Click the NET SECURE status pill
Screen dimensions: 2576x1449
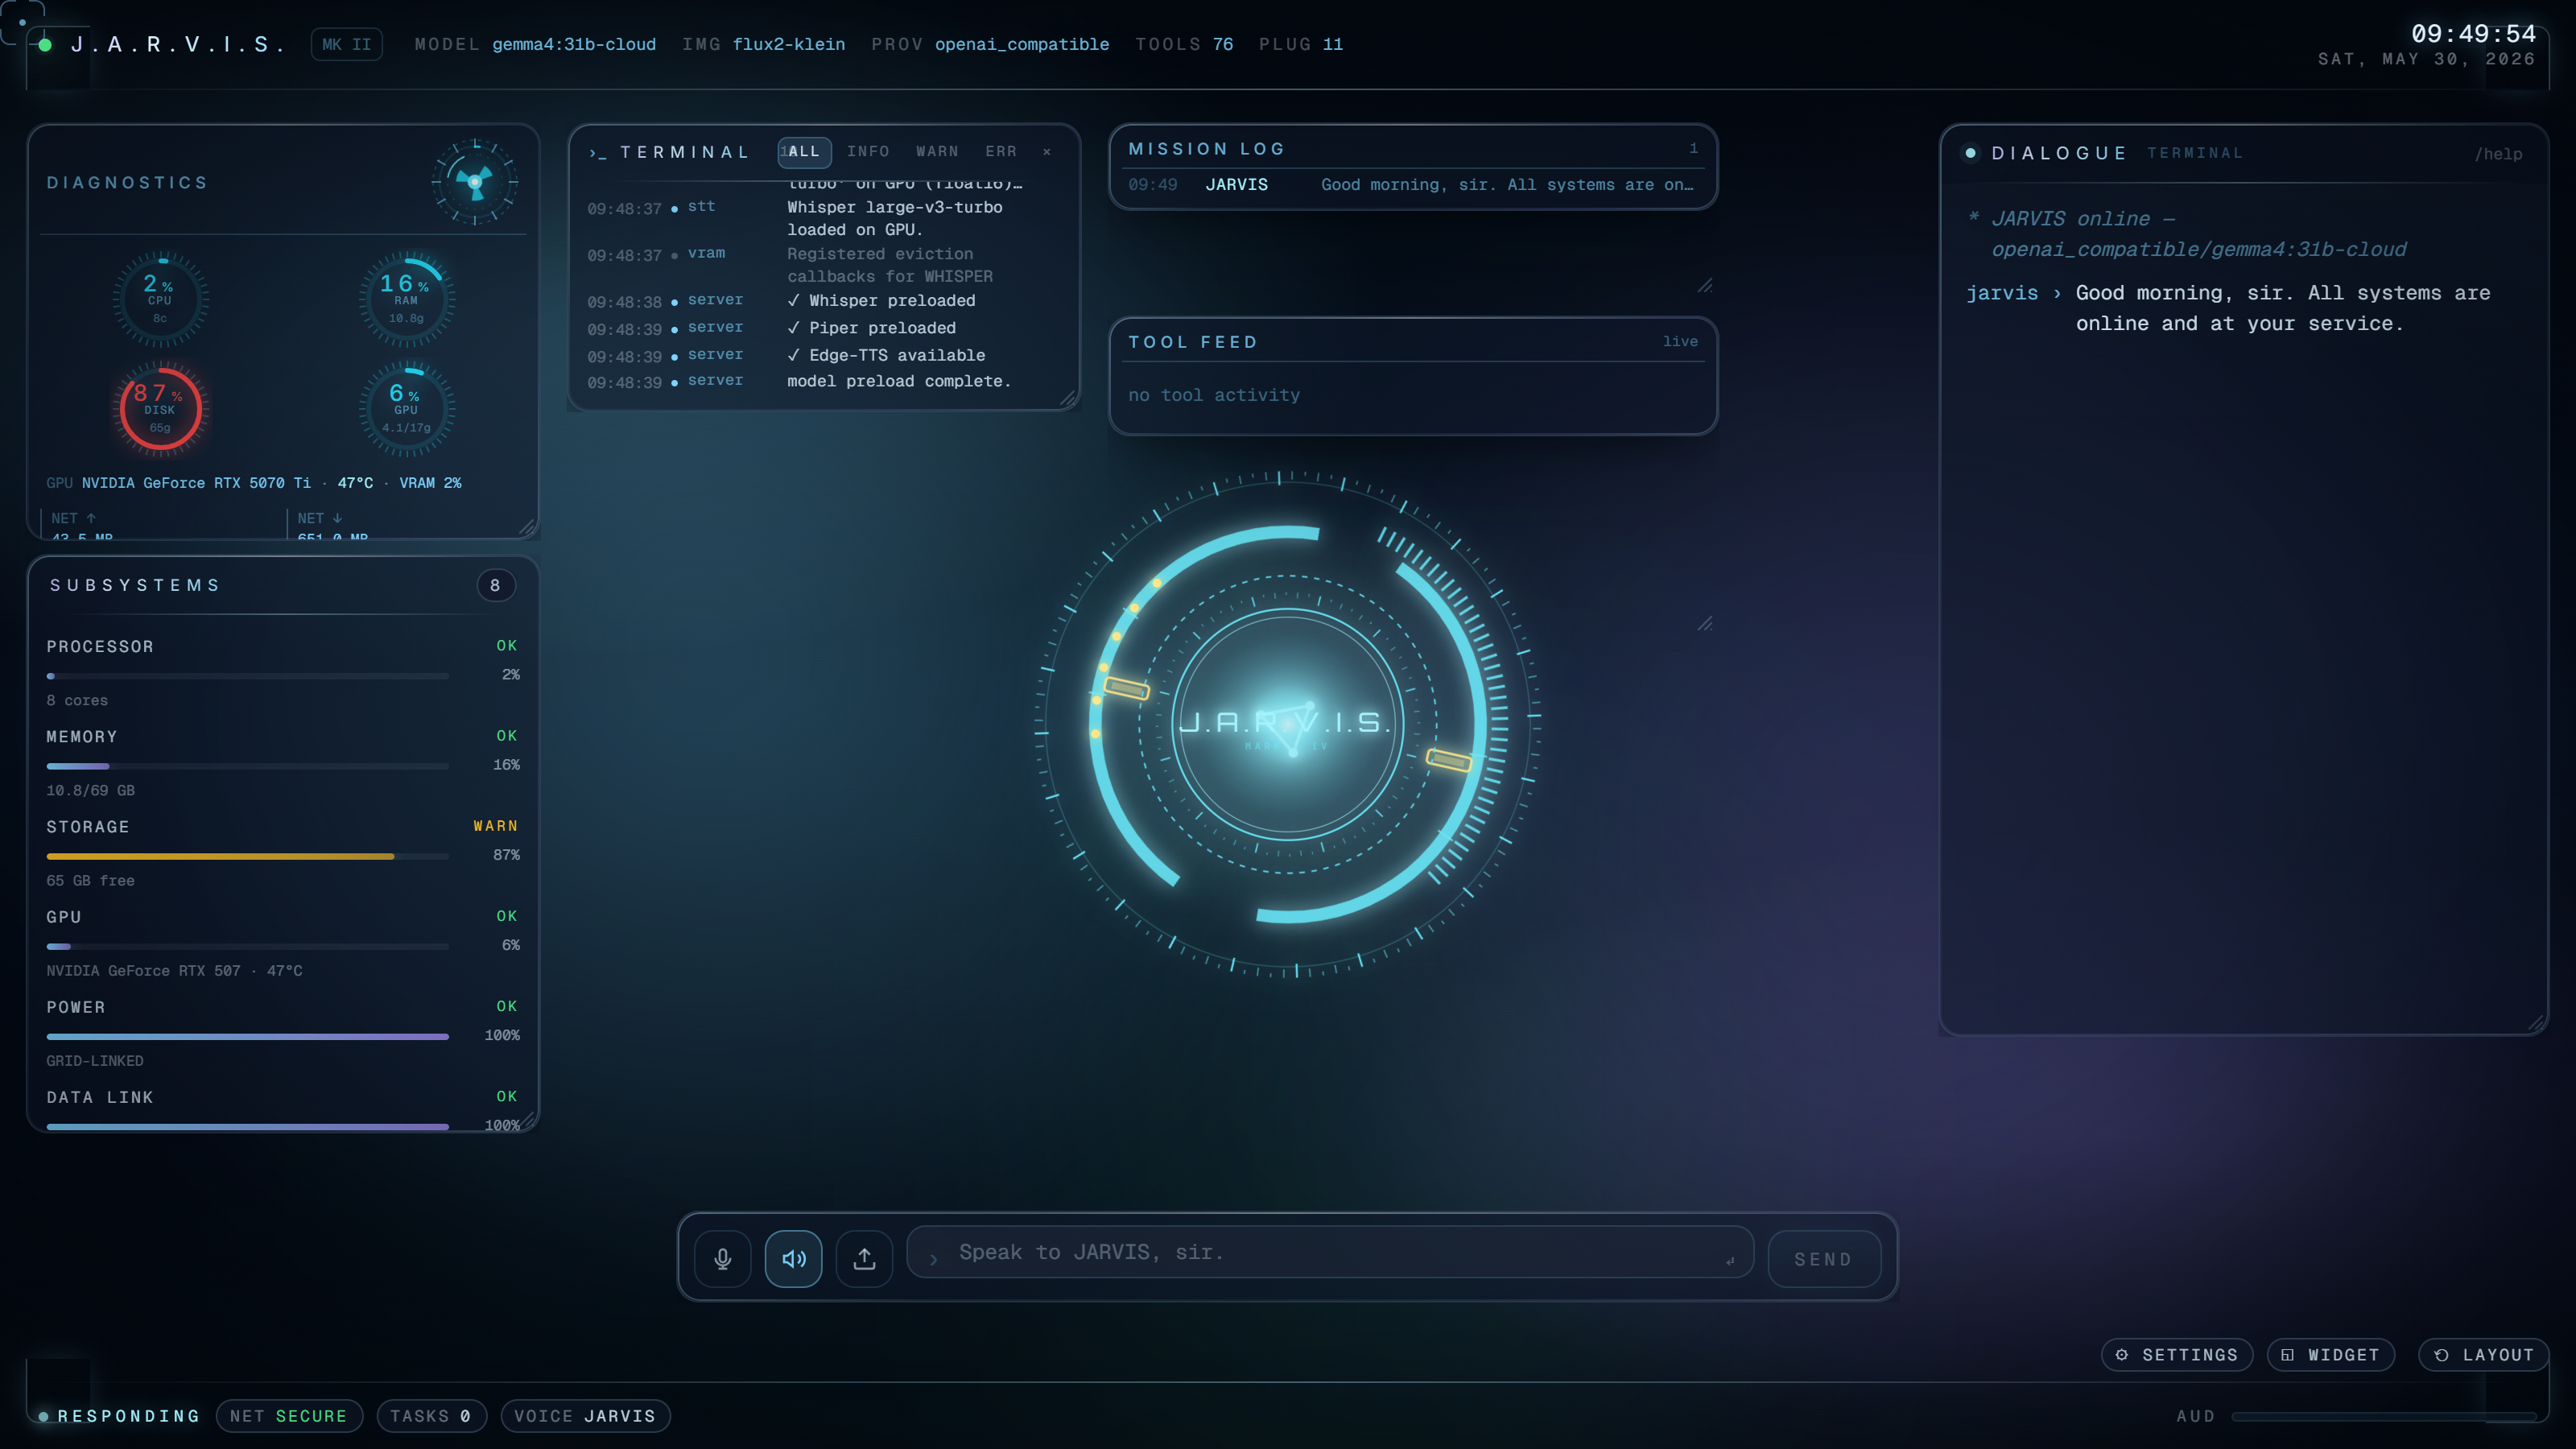[288, 1416]
